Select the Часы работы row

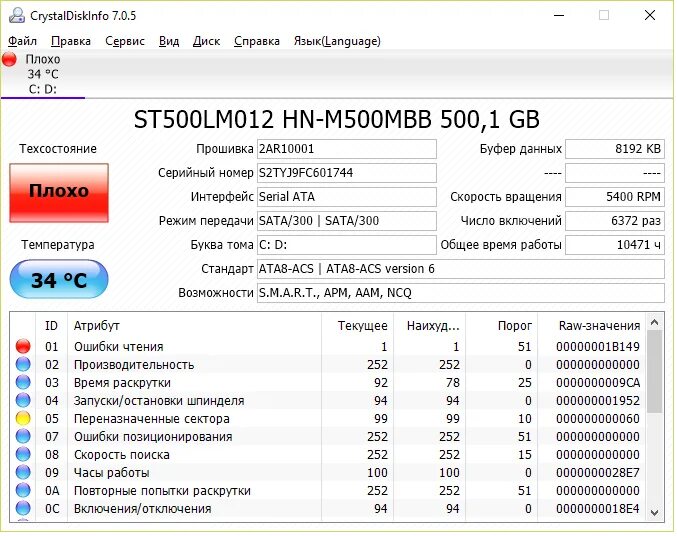tap(328, 473)
